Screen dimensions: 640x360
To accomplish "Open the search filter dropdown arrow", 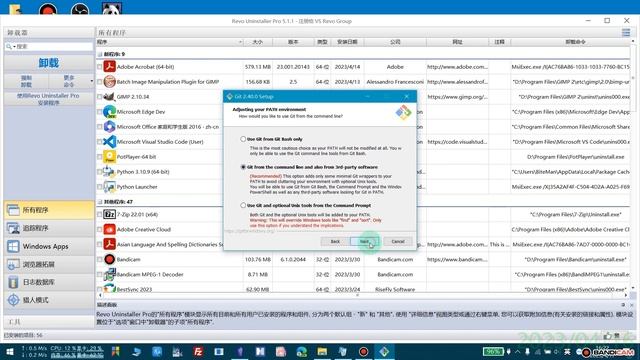I will click(x=14, y=47).
